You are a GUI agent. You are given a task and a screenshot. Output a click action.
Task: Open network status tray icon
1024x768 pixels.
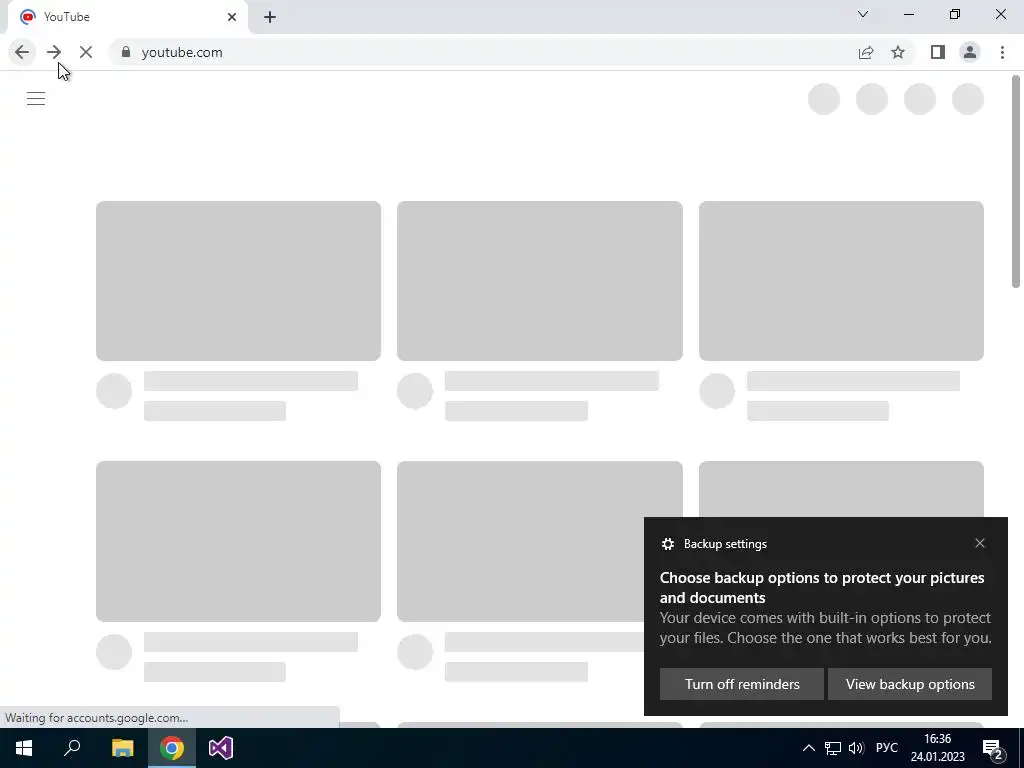click(x=833, y=748)
